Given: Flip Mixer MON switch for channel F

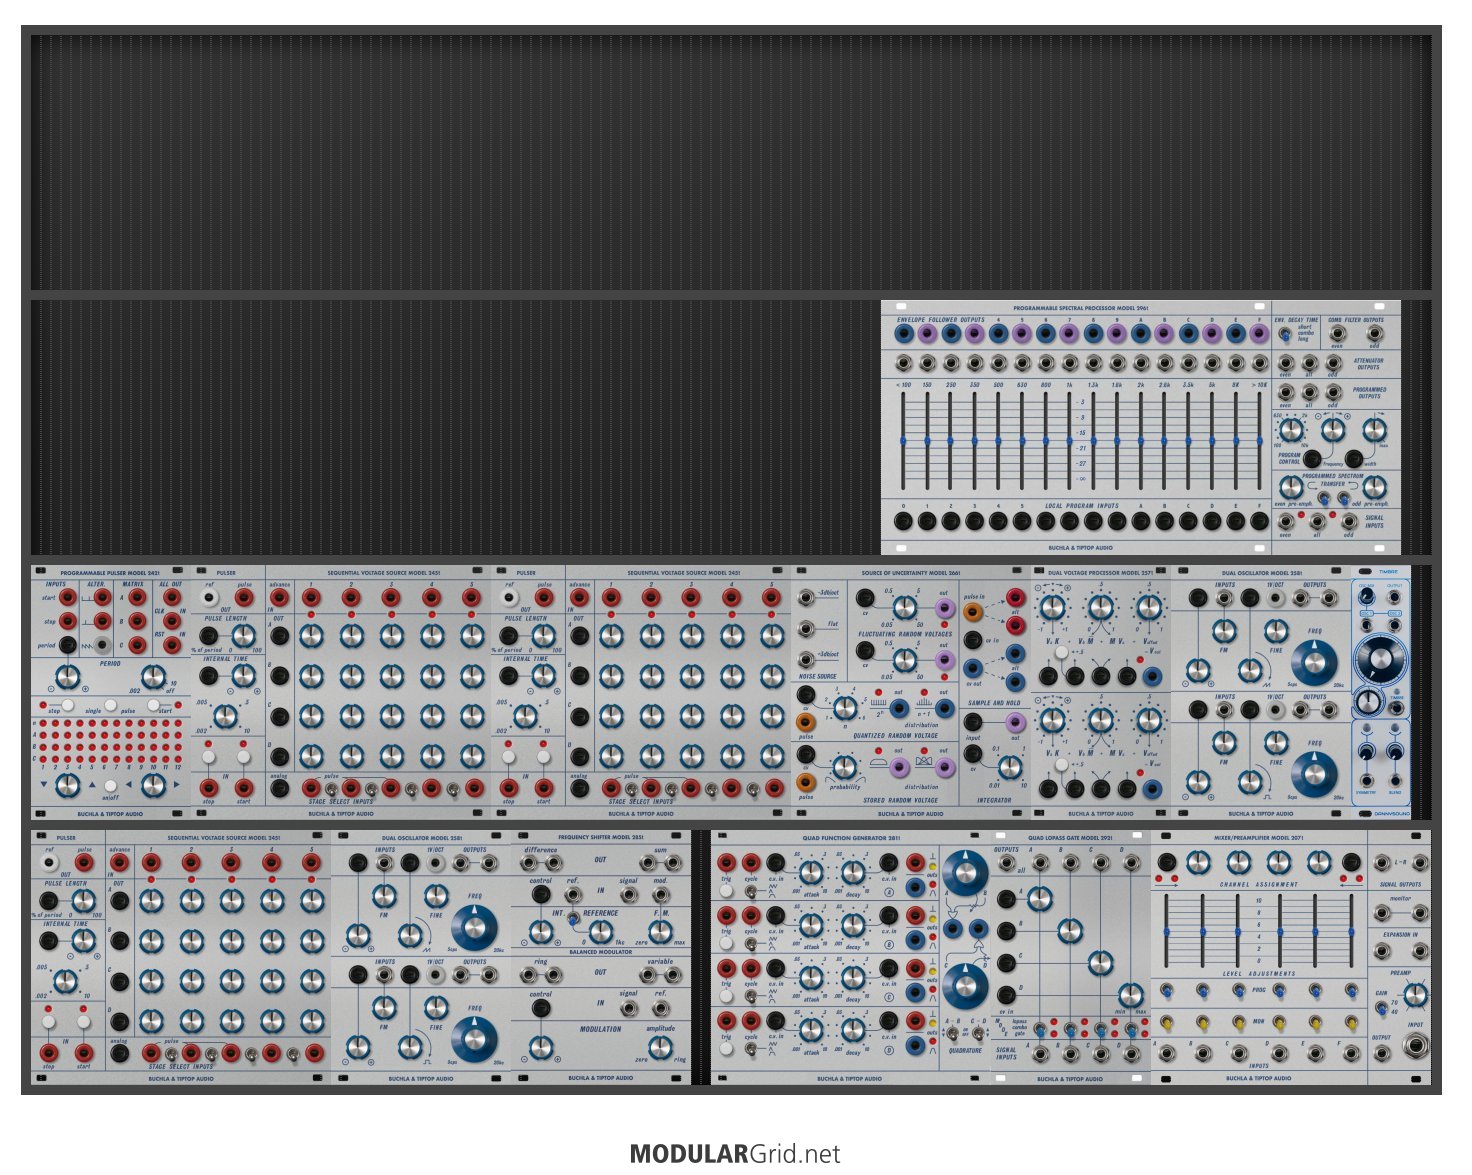Looking at the screenshot, I should point(1351,1022).
